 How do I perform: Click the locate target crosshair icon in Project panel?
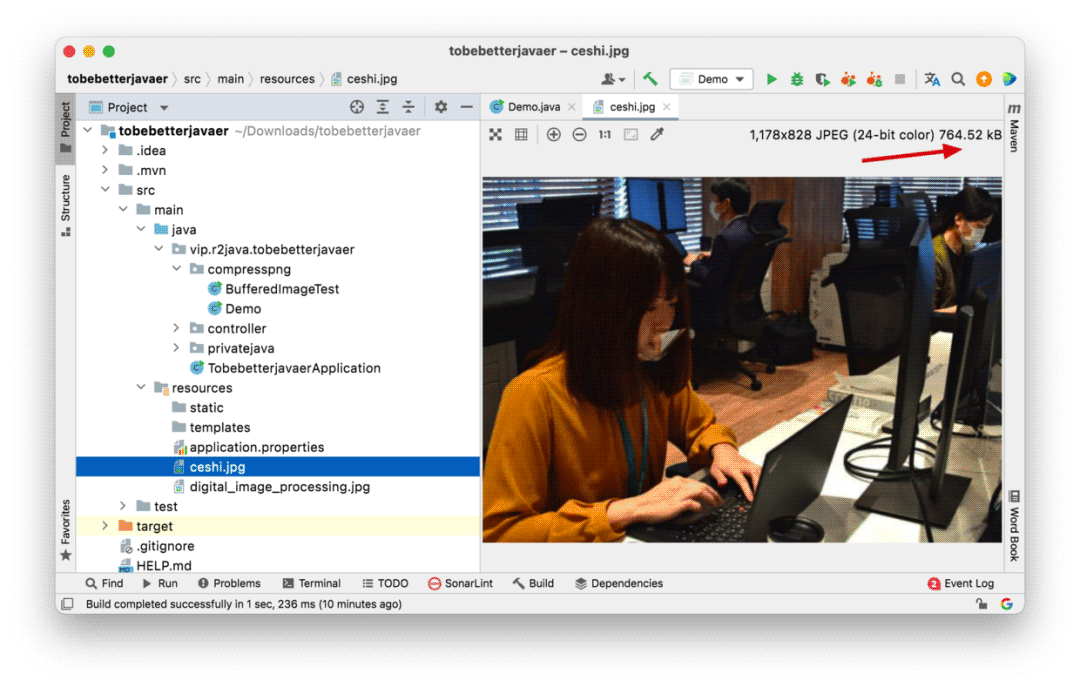(357, 107)
